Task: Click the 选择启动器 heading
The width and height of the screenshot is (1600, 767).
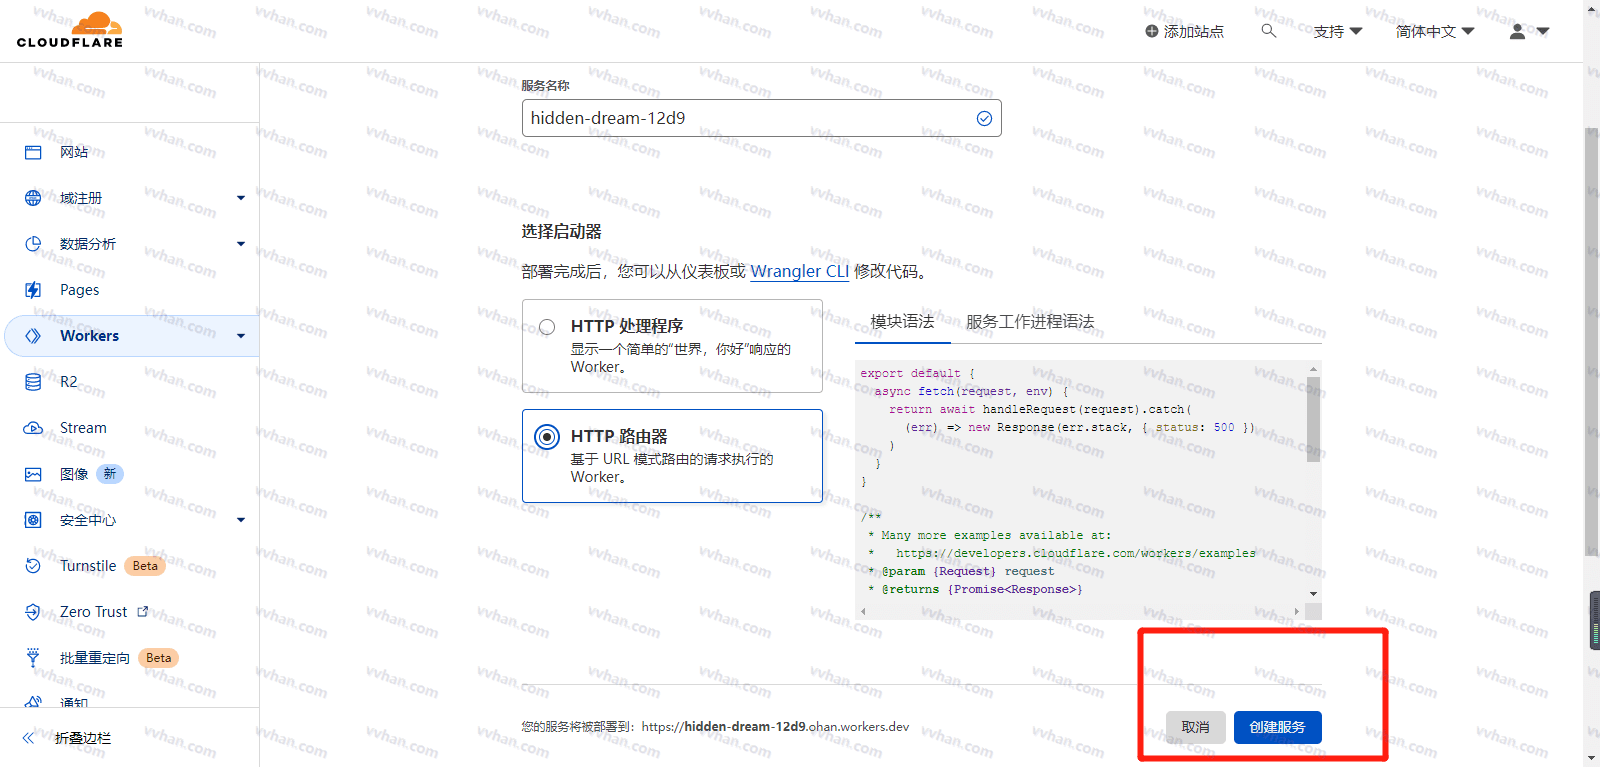Action: click(x=561, y=232)
